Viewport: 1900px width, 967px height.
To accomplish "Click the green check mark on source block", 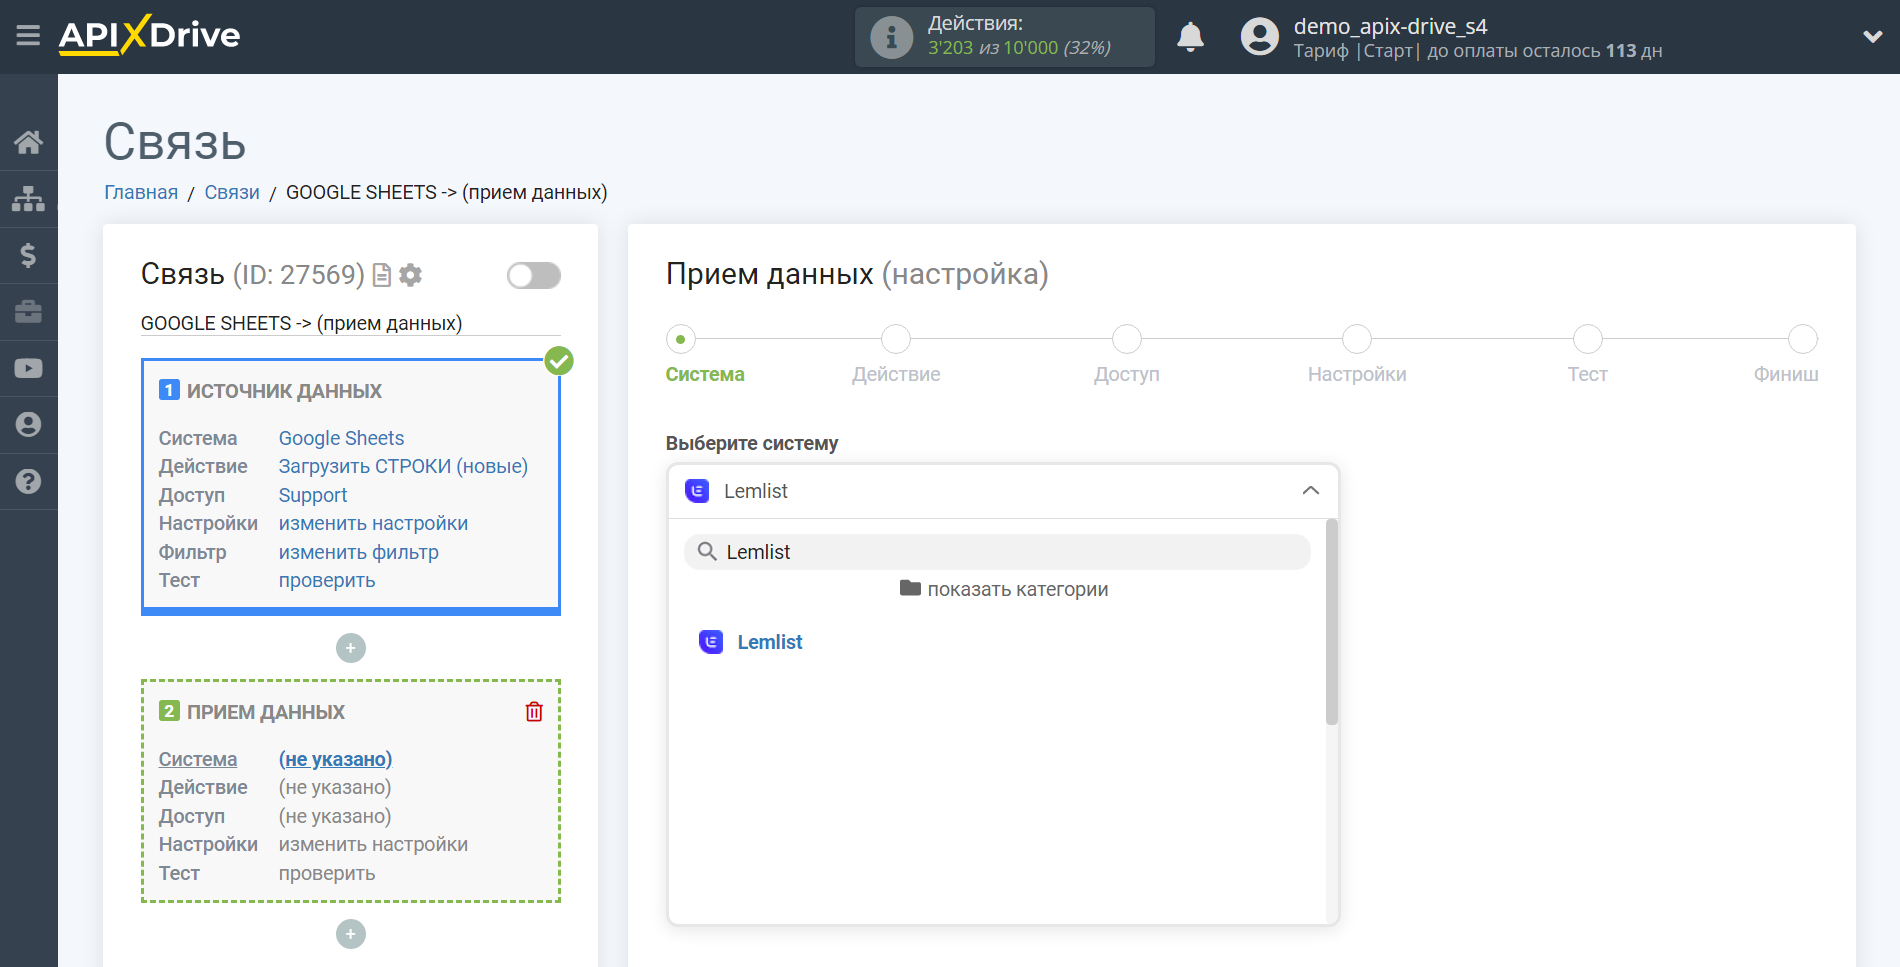I will tap(559, 361).
